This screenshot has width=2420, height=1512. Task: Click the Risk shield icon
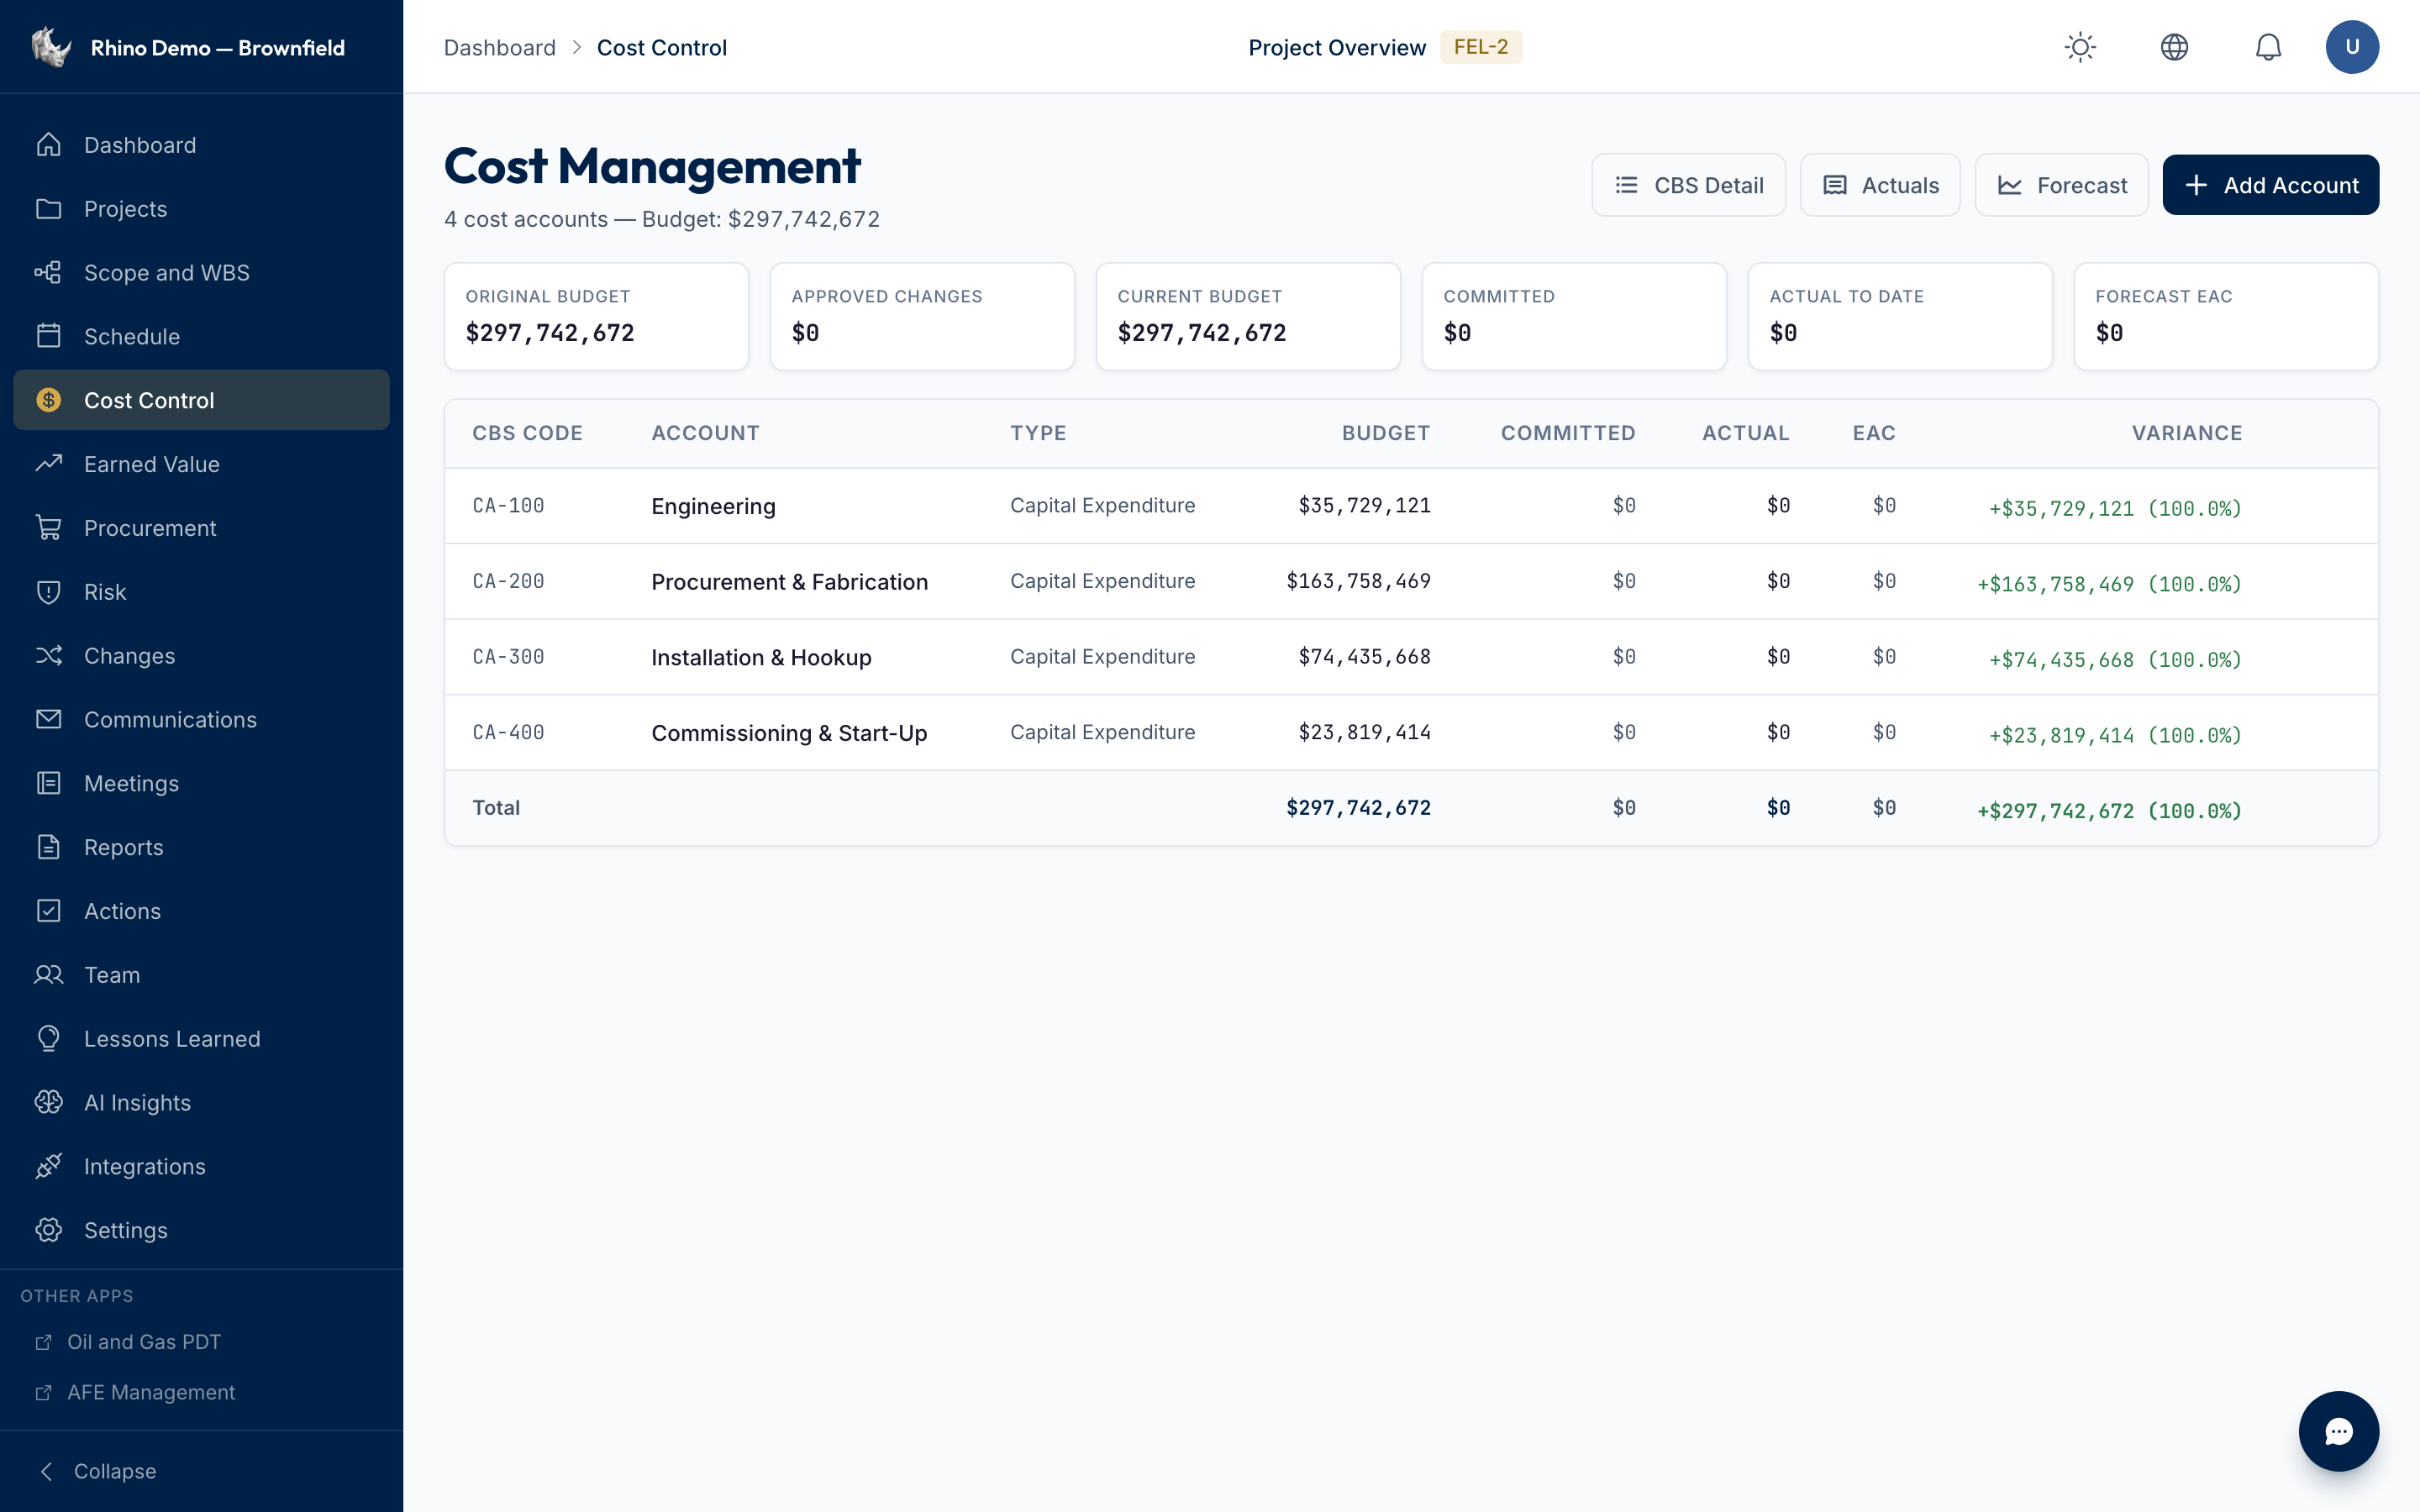tap(48, 592)
